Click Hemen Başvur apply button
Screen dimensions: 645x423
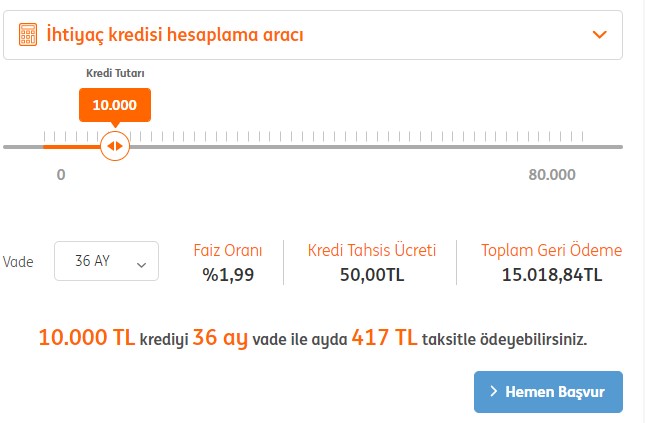pyautogui.click(x=548, y=392)
